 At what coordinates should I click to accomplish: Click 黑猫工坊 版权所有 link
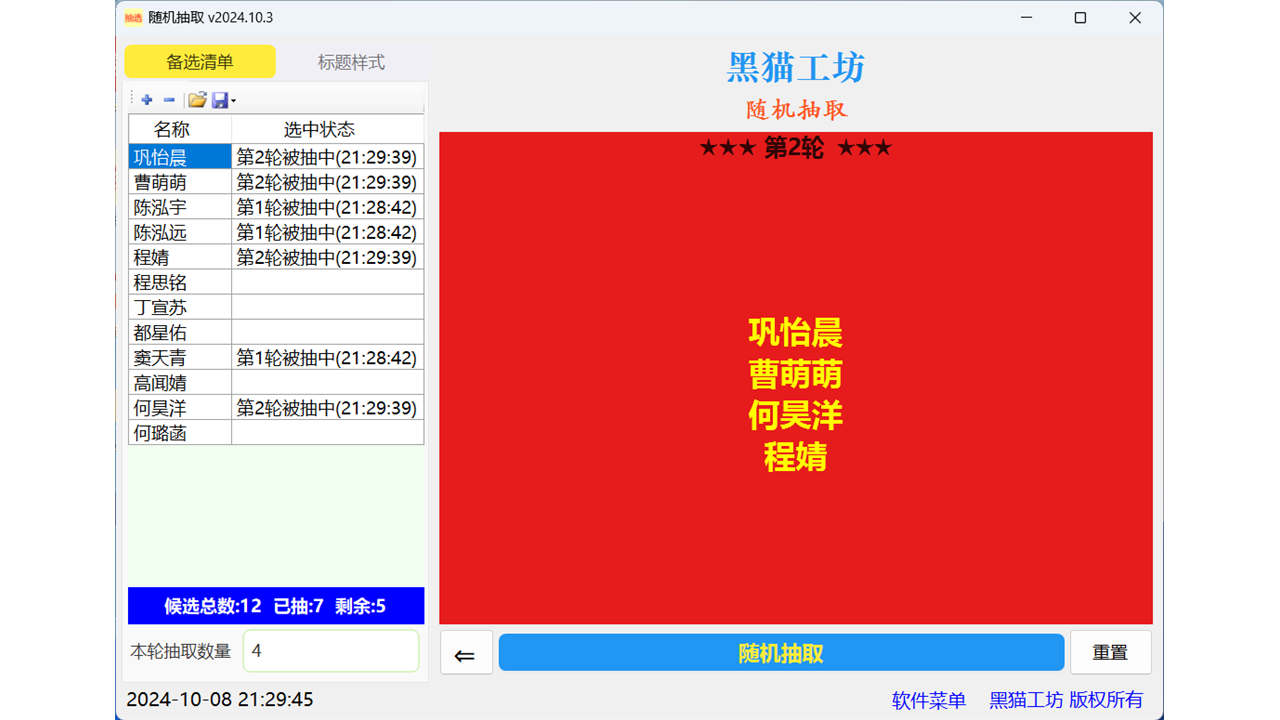[x=1066, y=700]
